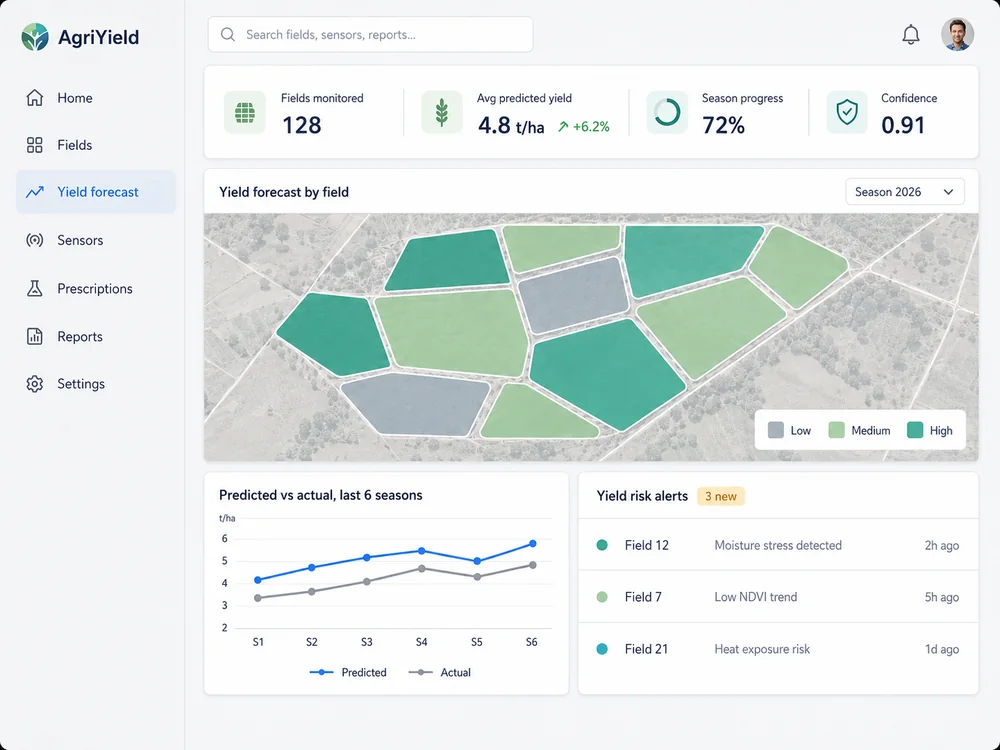Open the Fields section
Viewport: 1000px width, 750px height.
tap(96, 145)
